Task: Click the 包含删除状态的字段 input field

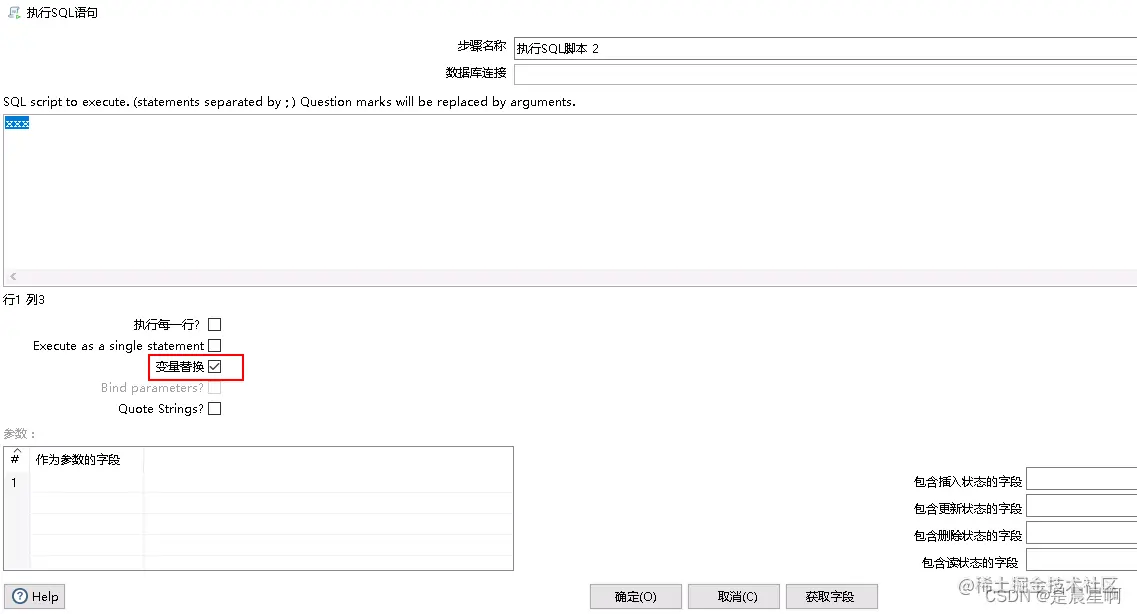Action: tap(1081, 533)
